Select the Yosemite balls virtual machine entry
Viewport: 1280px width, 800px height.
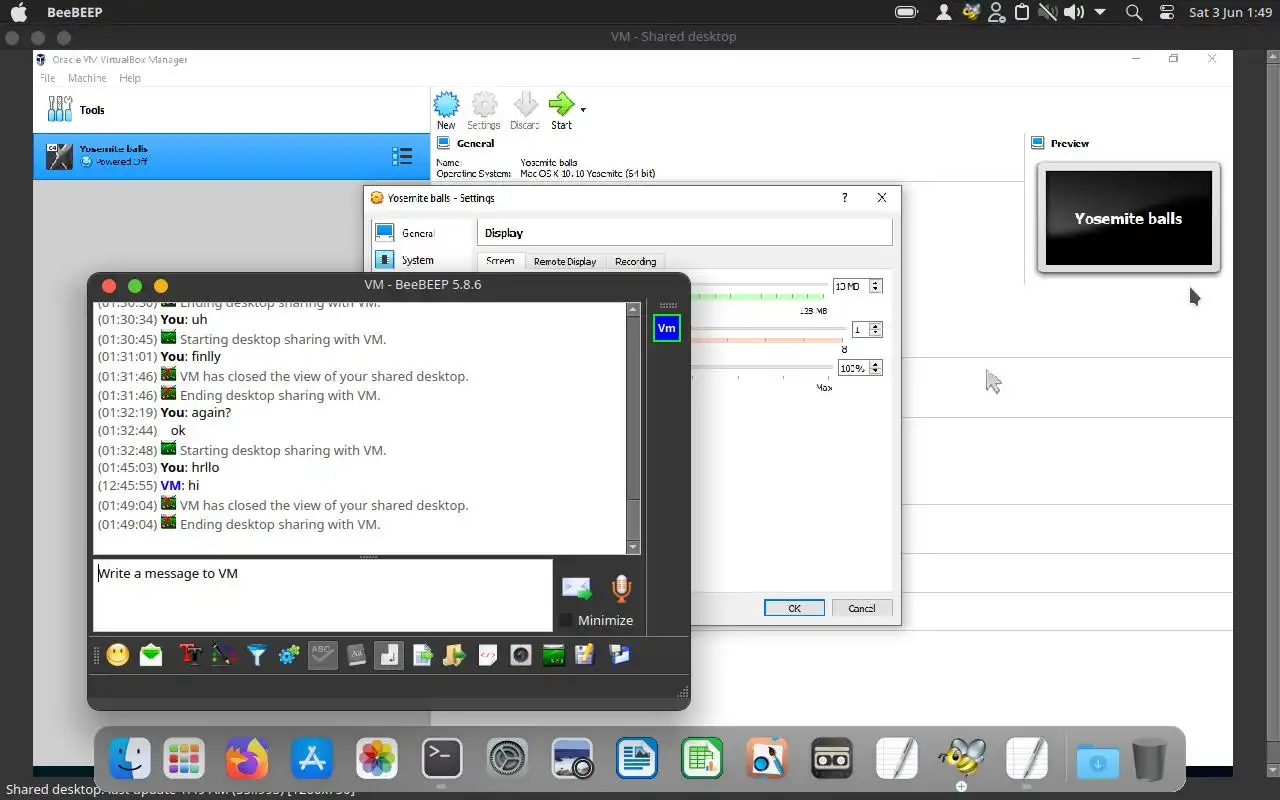232,156
